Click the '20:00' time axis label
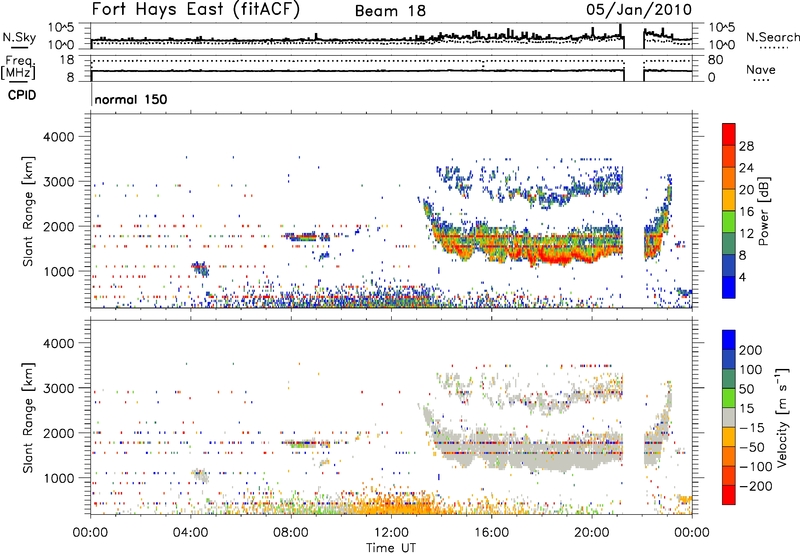800x554 pixels. (x=592, y=533)
